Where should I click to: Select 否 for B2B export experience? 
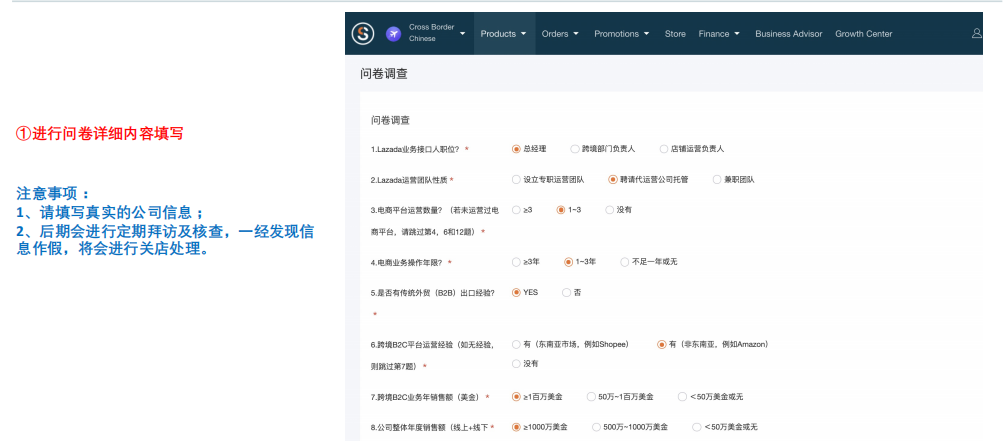(567, 292)
